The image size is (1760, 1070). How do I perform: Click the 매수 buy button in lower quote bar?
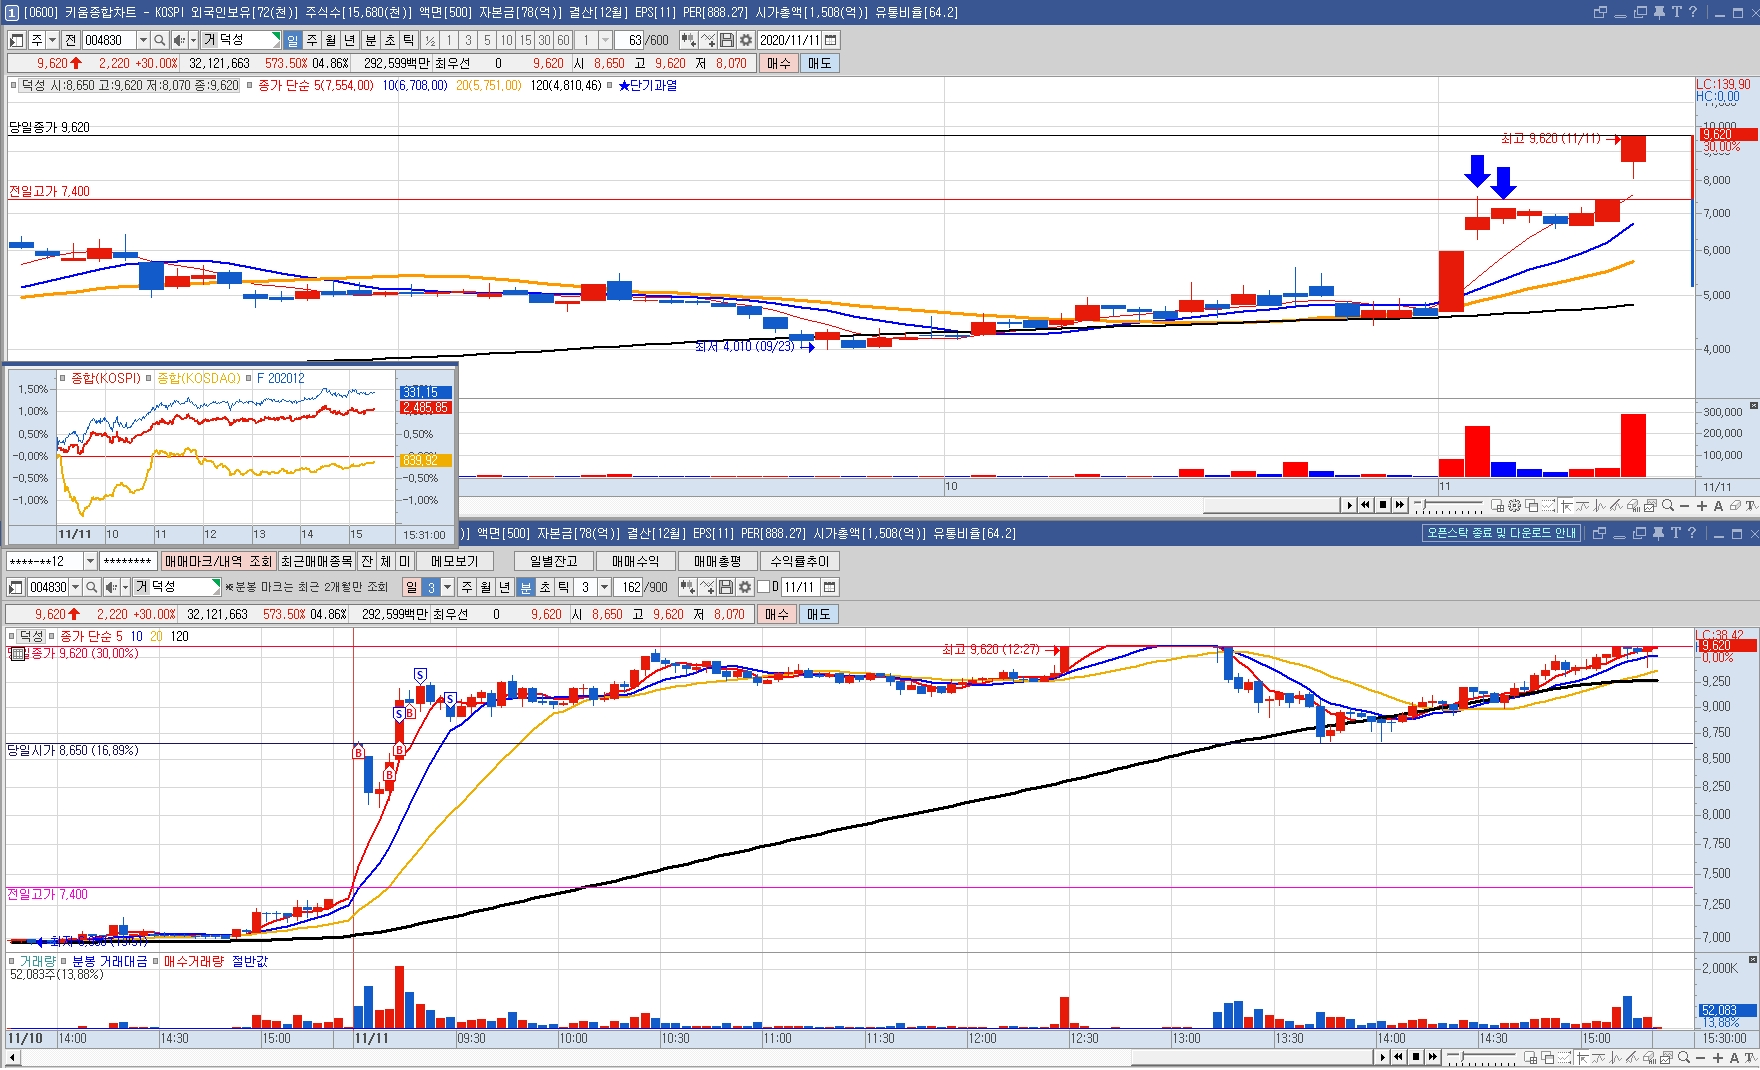[x=777, y=614]
